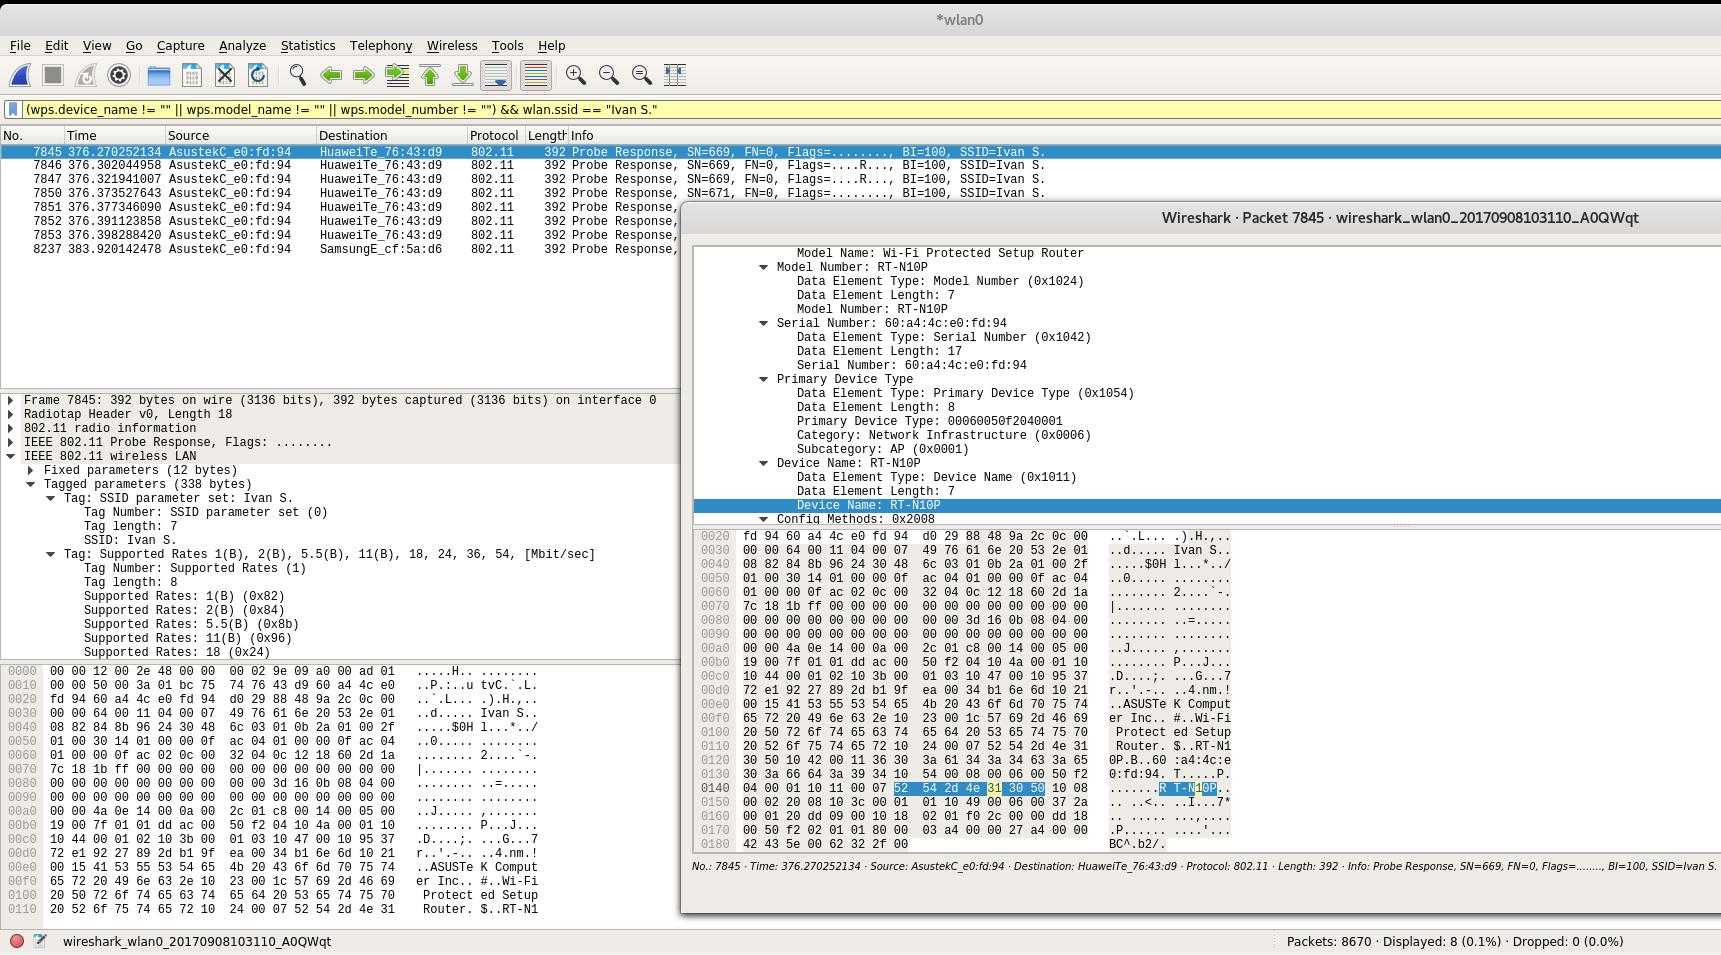Click the find packet magnifier icon
The width and height of the screenshot is (1721, 955).
coord(297,75)
